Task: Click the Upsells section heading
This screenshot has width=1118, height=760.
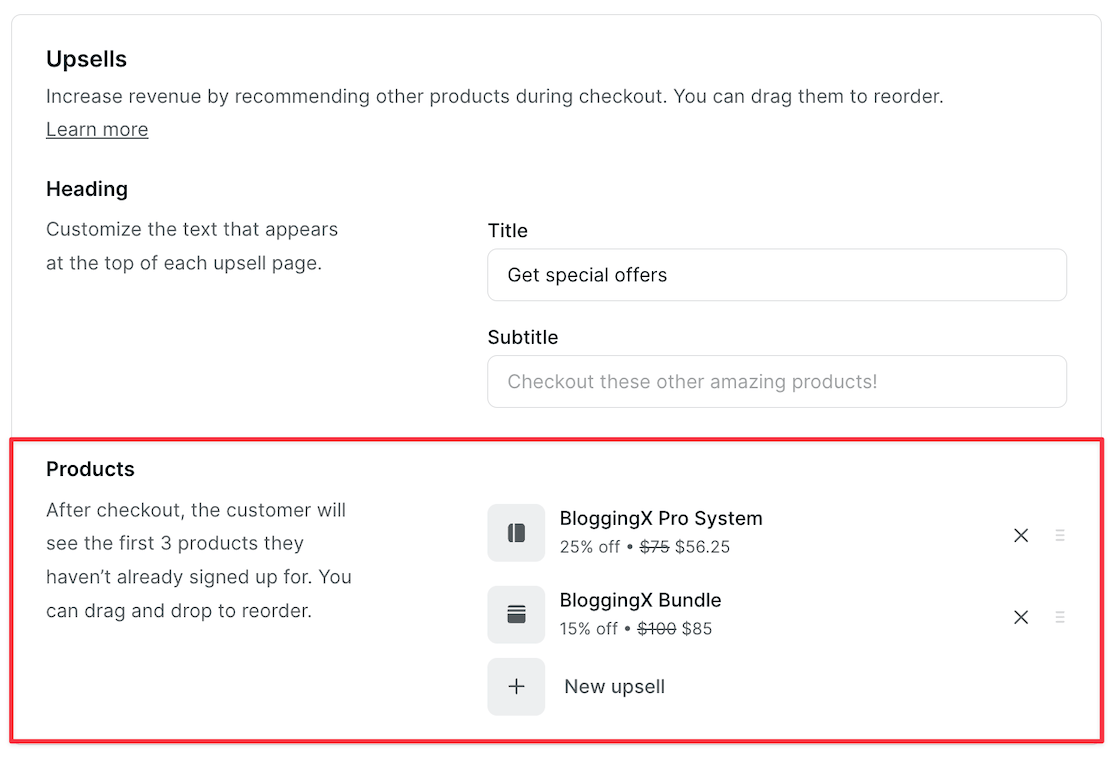Action: tap(86, 60)
